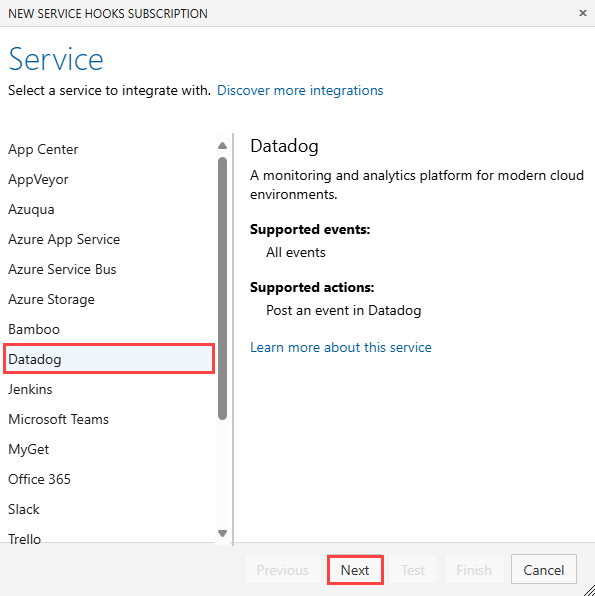This screenshot has width=595, height=596.
Task: Click the service list scroll-up arrow
Action: 223,146
